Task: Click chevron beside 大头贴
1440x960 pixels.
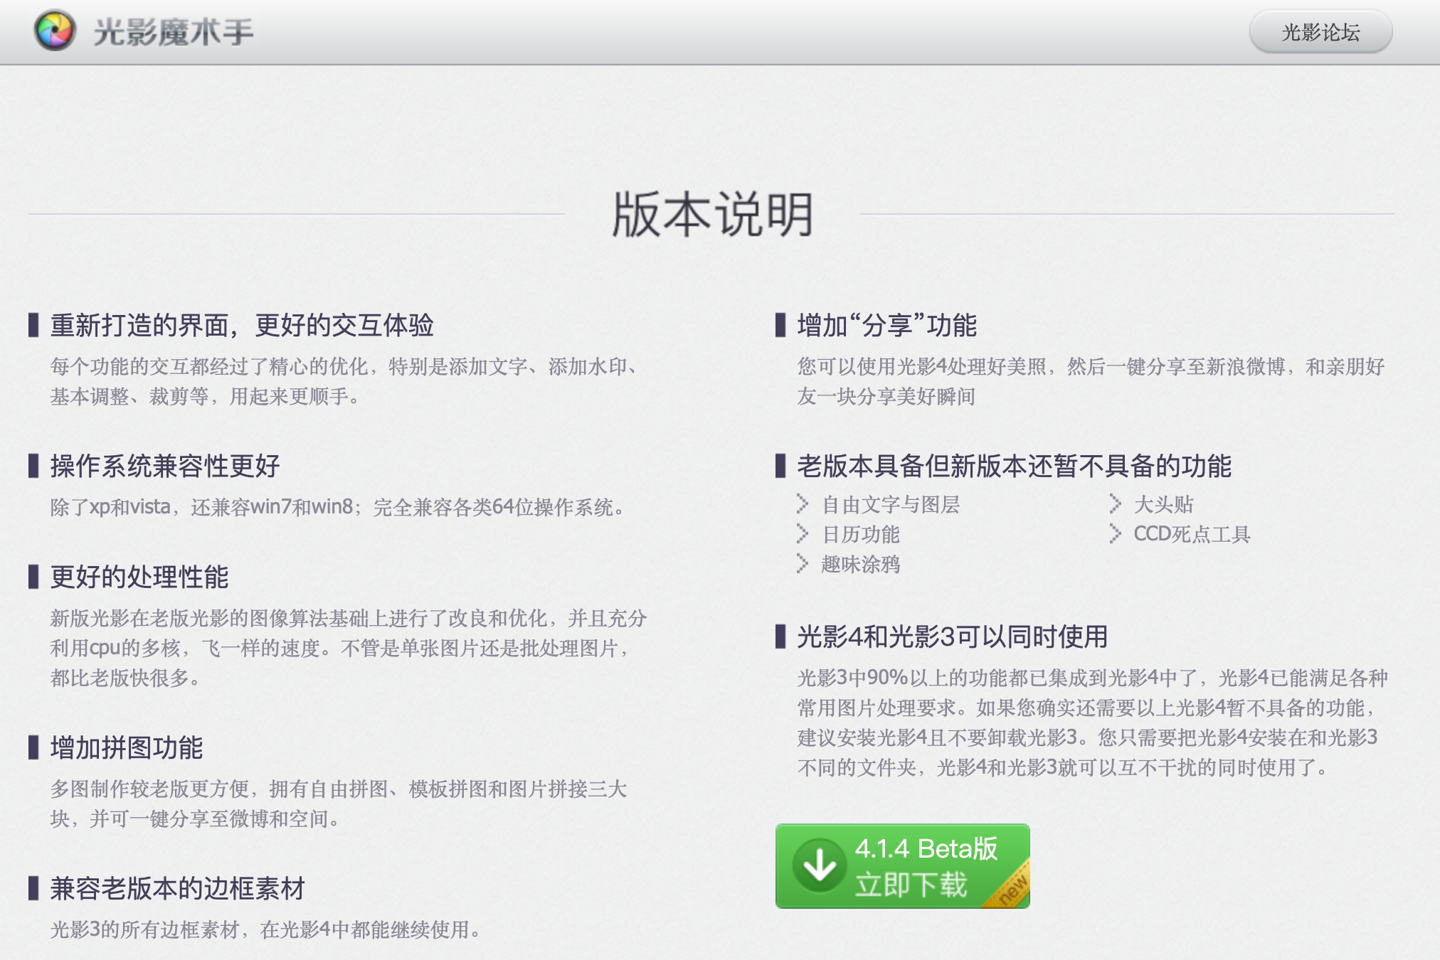Action: [1115, 503]
